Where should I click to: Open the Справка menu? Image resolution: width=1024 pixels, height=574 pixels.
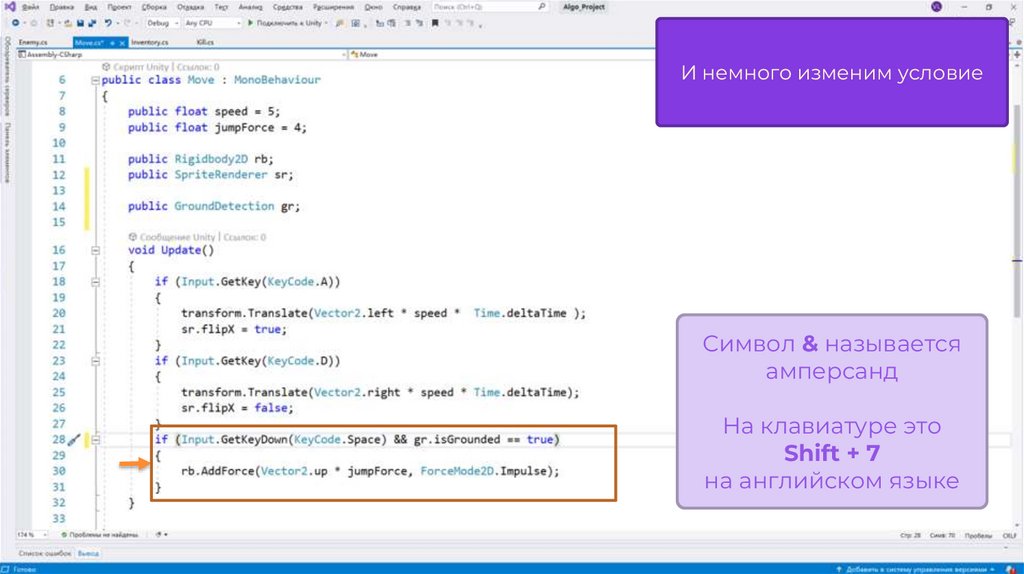pos(407,7)
